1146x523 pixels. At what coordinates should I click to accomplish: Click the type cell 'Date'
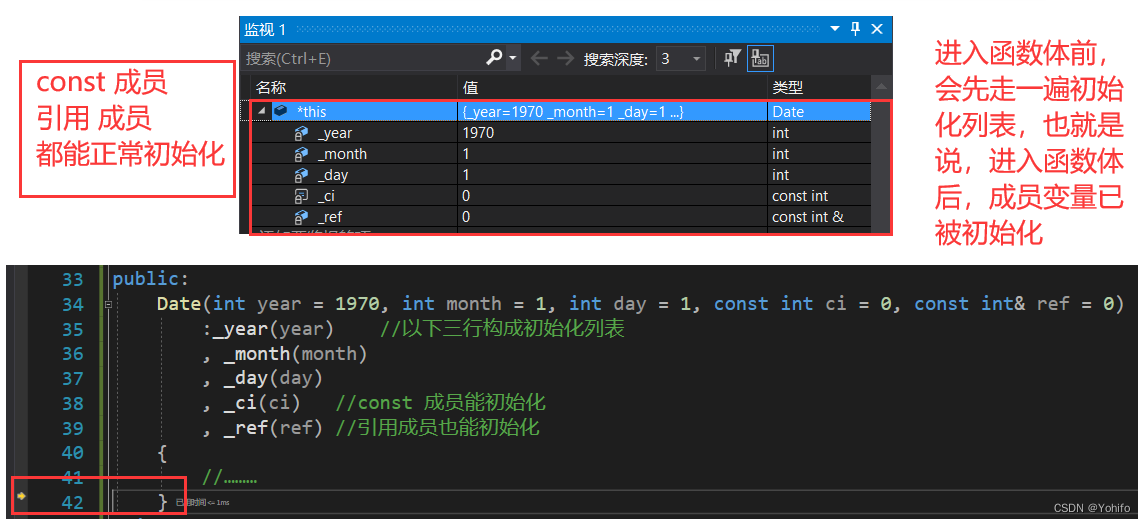pos(788,112)
